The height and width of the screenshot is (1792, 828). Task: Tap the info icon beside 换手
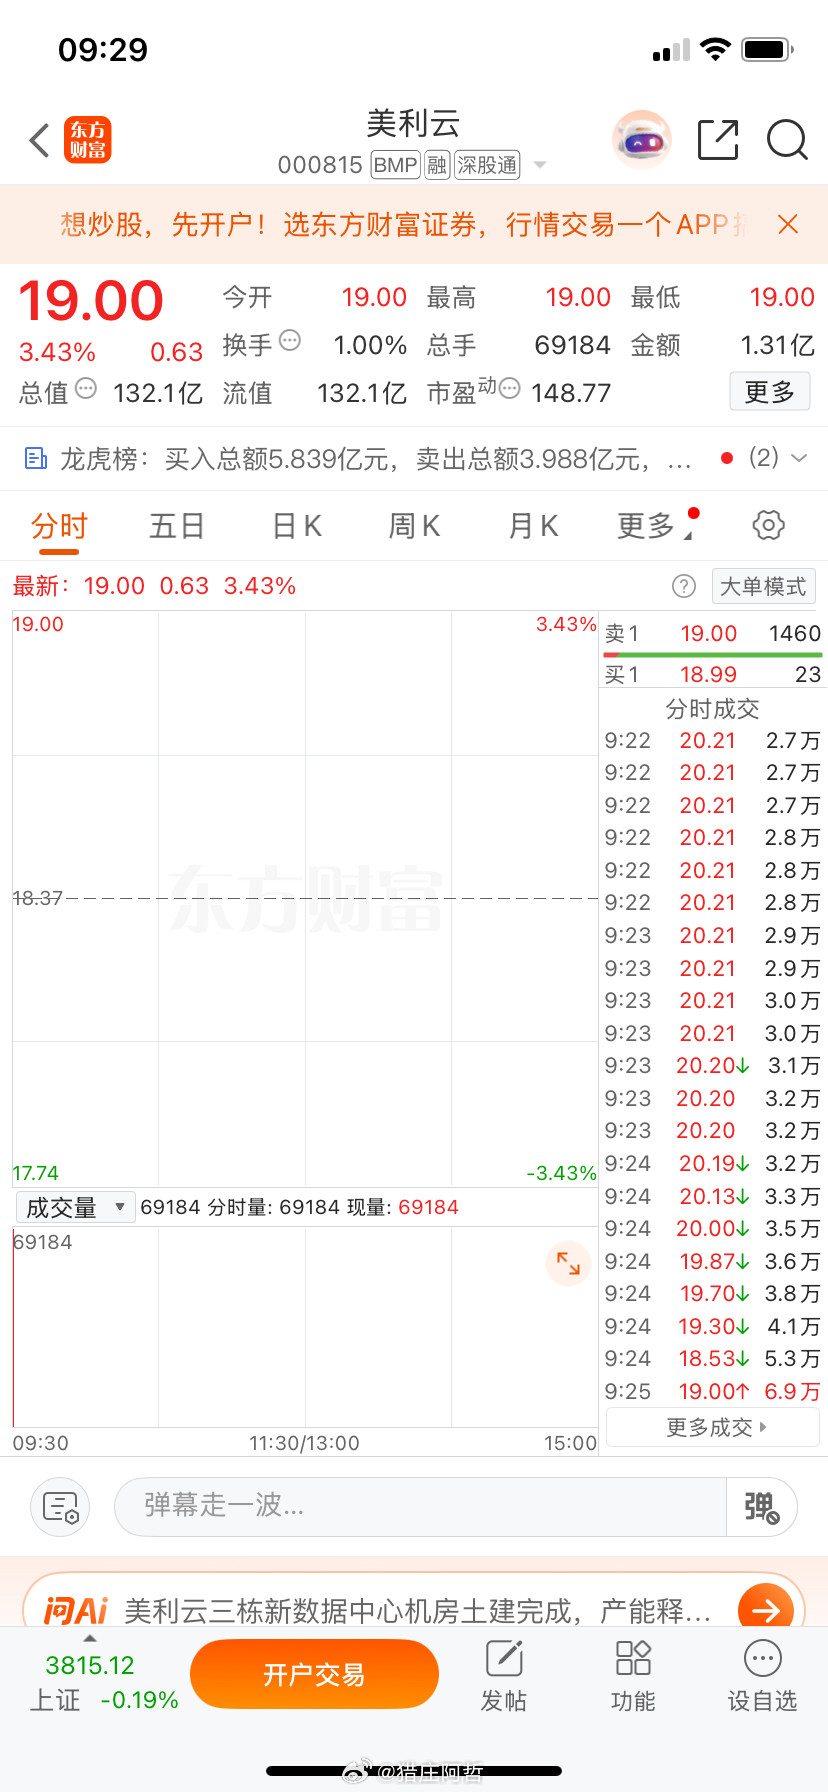(290, 340)
